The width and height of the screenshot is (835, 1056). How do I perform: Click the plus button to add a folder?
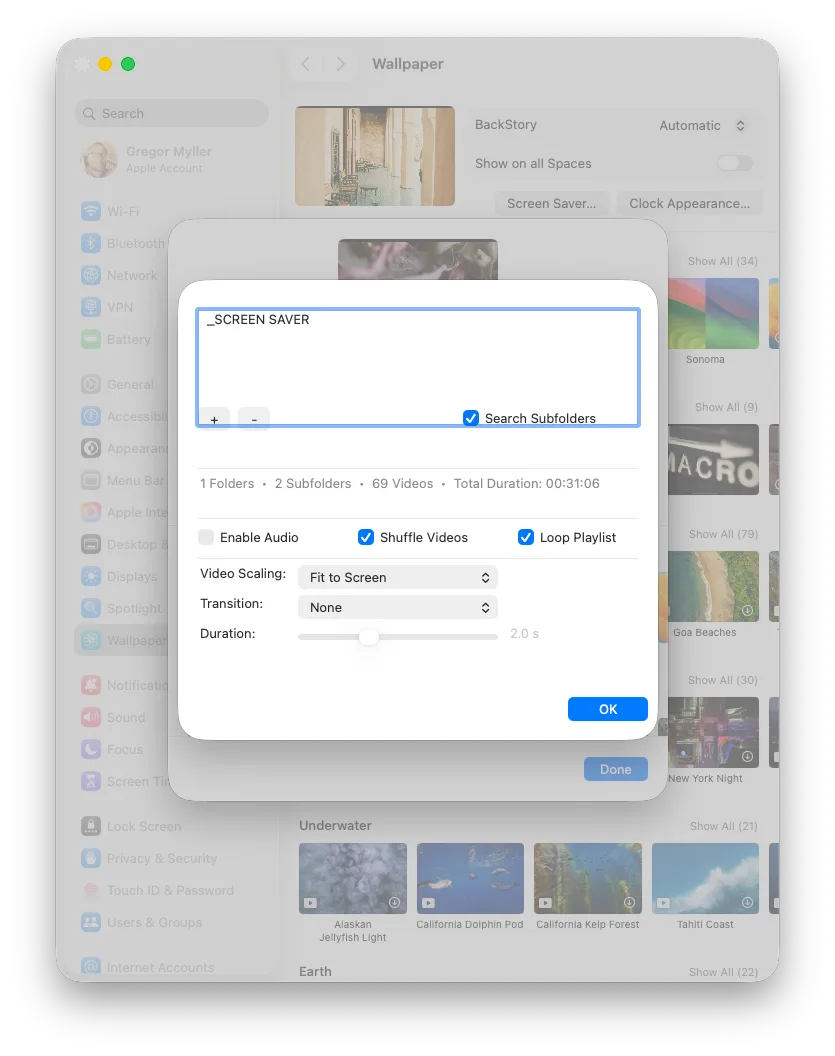click(214, 419)
